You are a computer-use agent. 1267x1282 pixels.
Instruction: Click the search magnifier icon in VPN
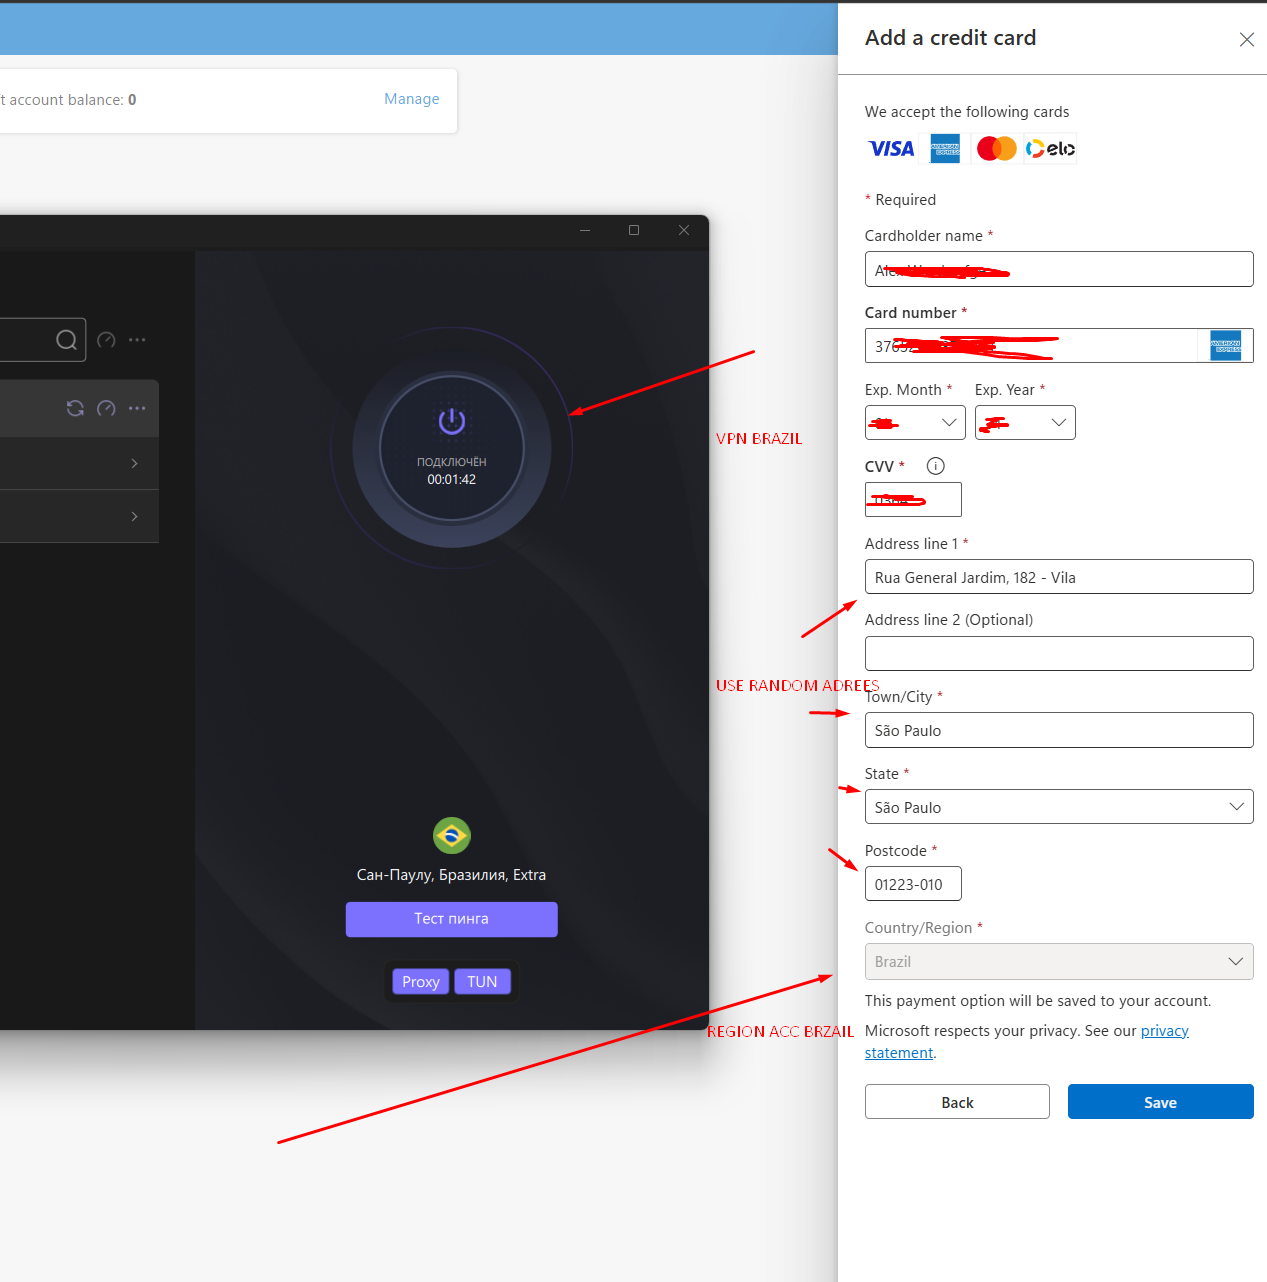(66, 340)
